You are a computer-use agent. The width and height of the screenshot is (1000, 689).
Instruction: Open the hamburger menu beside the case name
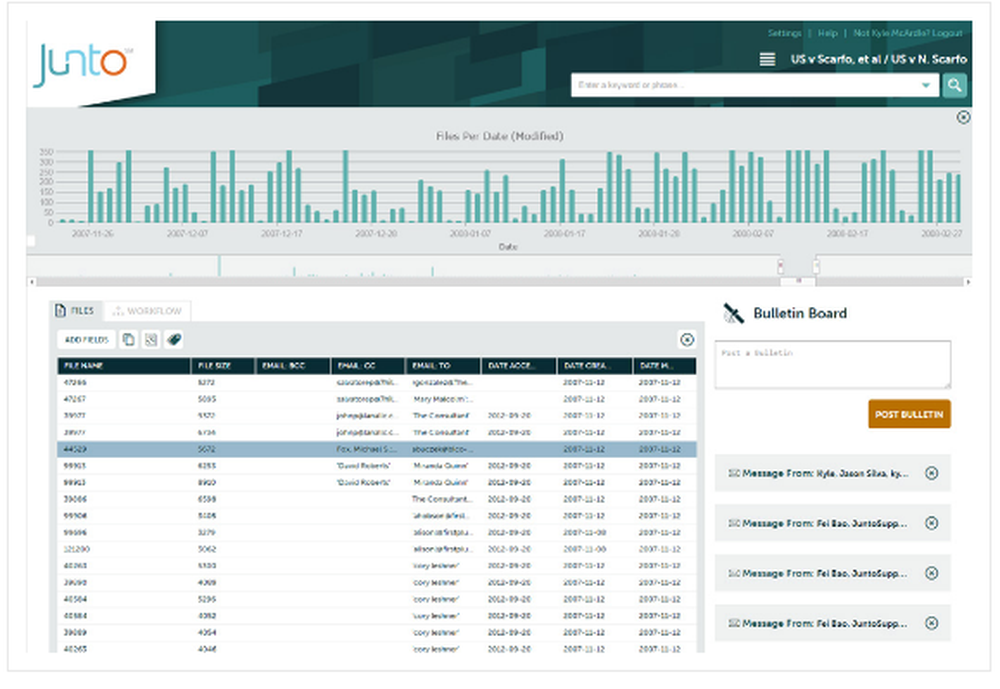point(767,59)
